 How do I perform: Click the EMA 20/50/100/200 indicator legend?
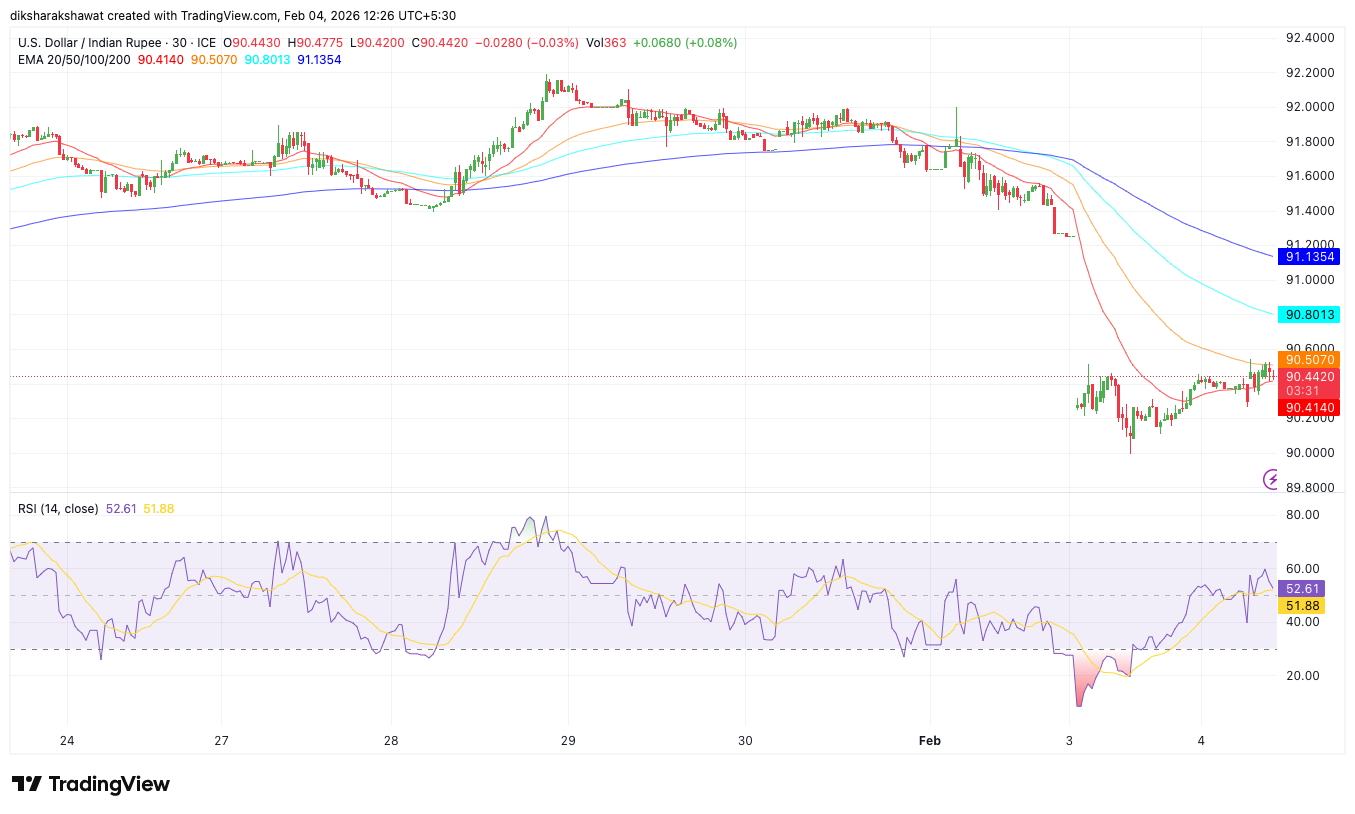(74, 60)
